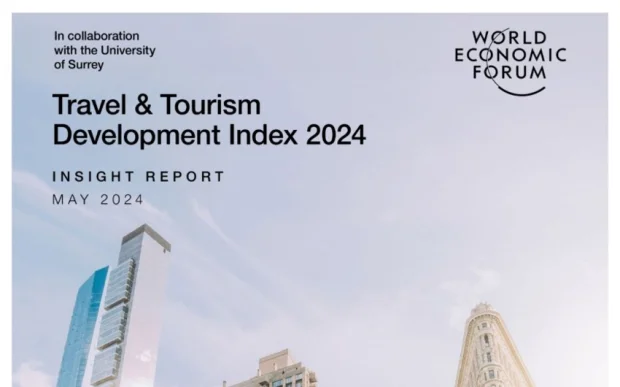Image resolution: width=620 pixels, height=387 pixels.
Task: Select the word ECONOMIC in the logo
Action: [x=510, y=55]
